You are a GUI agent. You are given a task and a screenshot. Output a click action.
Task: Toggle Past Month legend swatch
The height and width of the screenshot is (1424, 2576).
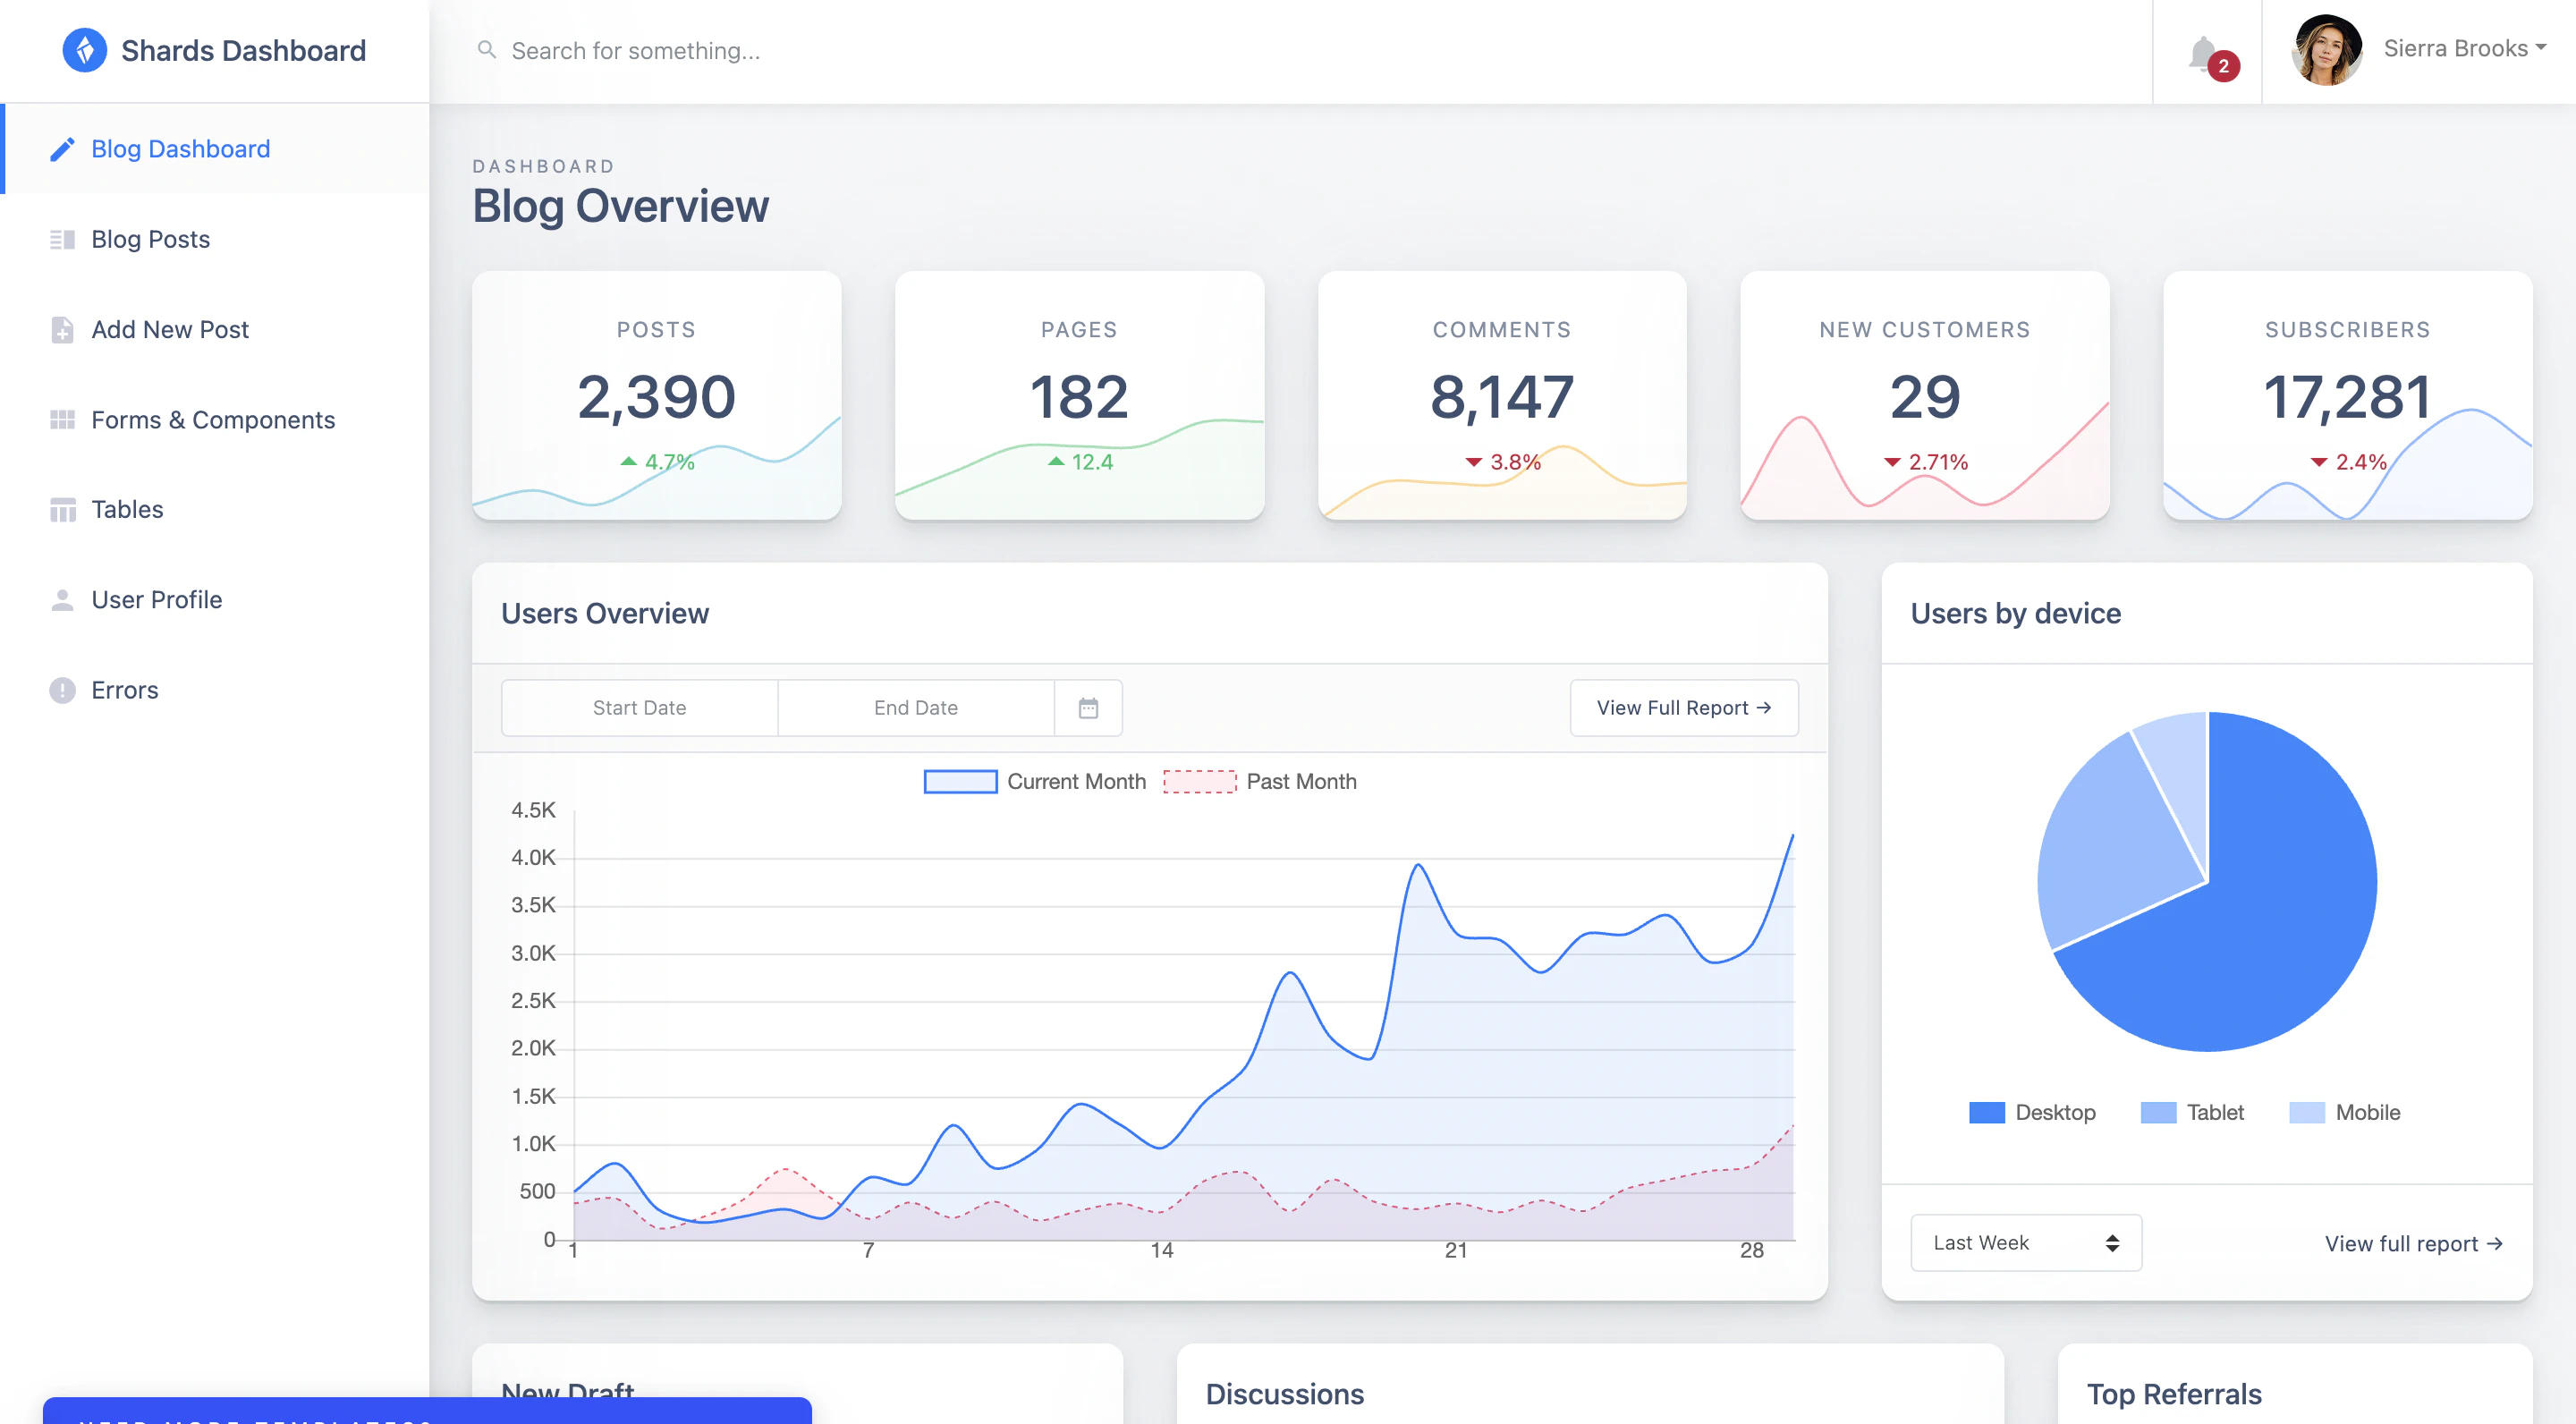1199,781
